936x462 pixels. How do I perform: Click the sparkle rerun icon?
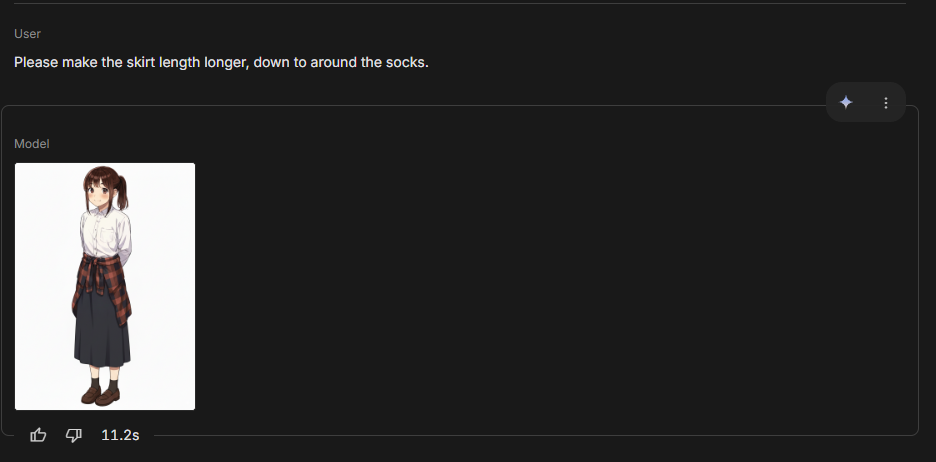pyautogui.click(x=846, y=103)
